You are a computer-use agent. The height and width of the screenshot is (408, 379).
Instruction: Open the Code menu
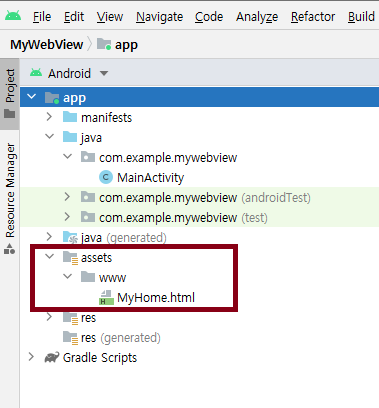[x=209, y=16]
